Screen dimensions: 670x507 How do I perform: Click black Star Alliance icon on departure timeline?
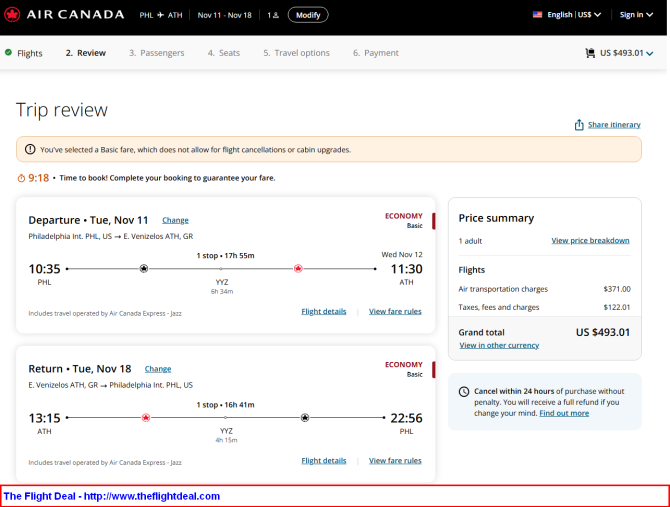[x=144, y=269]
